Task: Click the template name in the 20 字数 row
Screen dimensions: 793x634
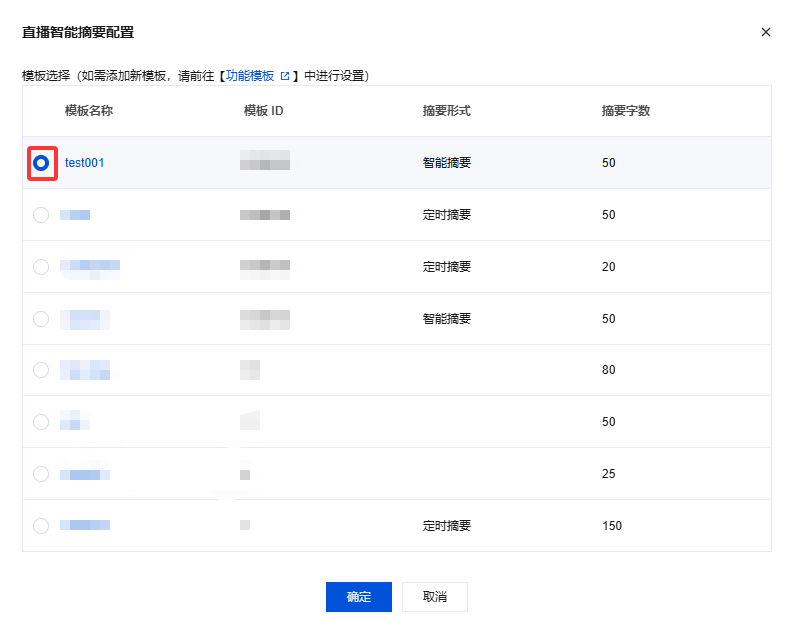Action: tap(90, 267)
